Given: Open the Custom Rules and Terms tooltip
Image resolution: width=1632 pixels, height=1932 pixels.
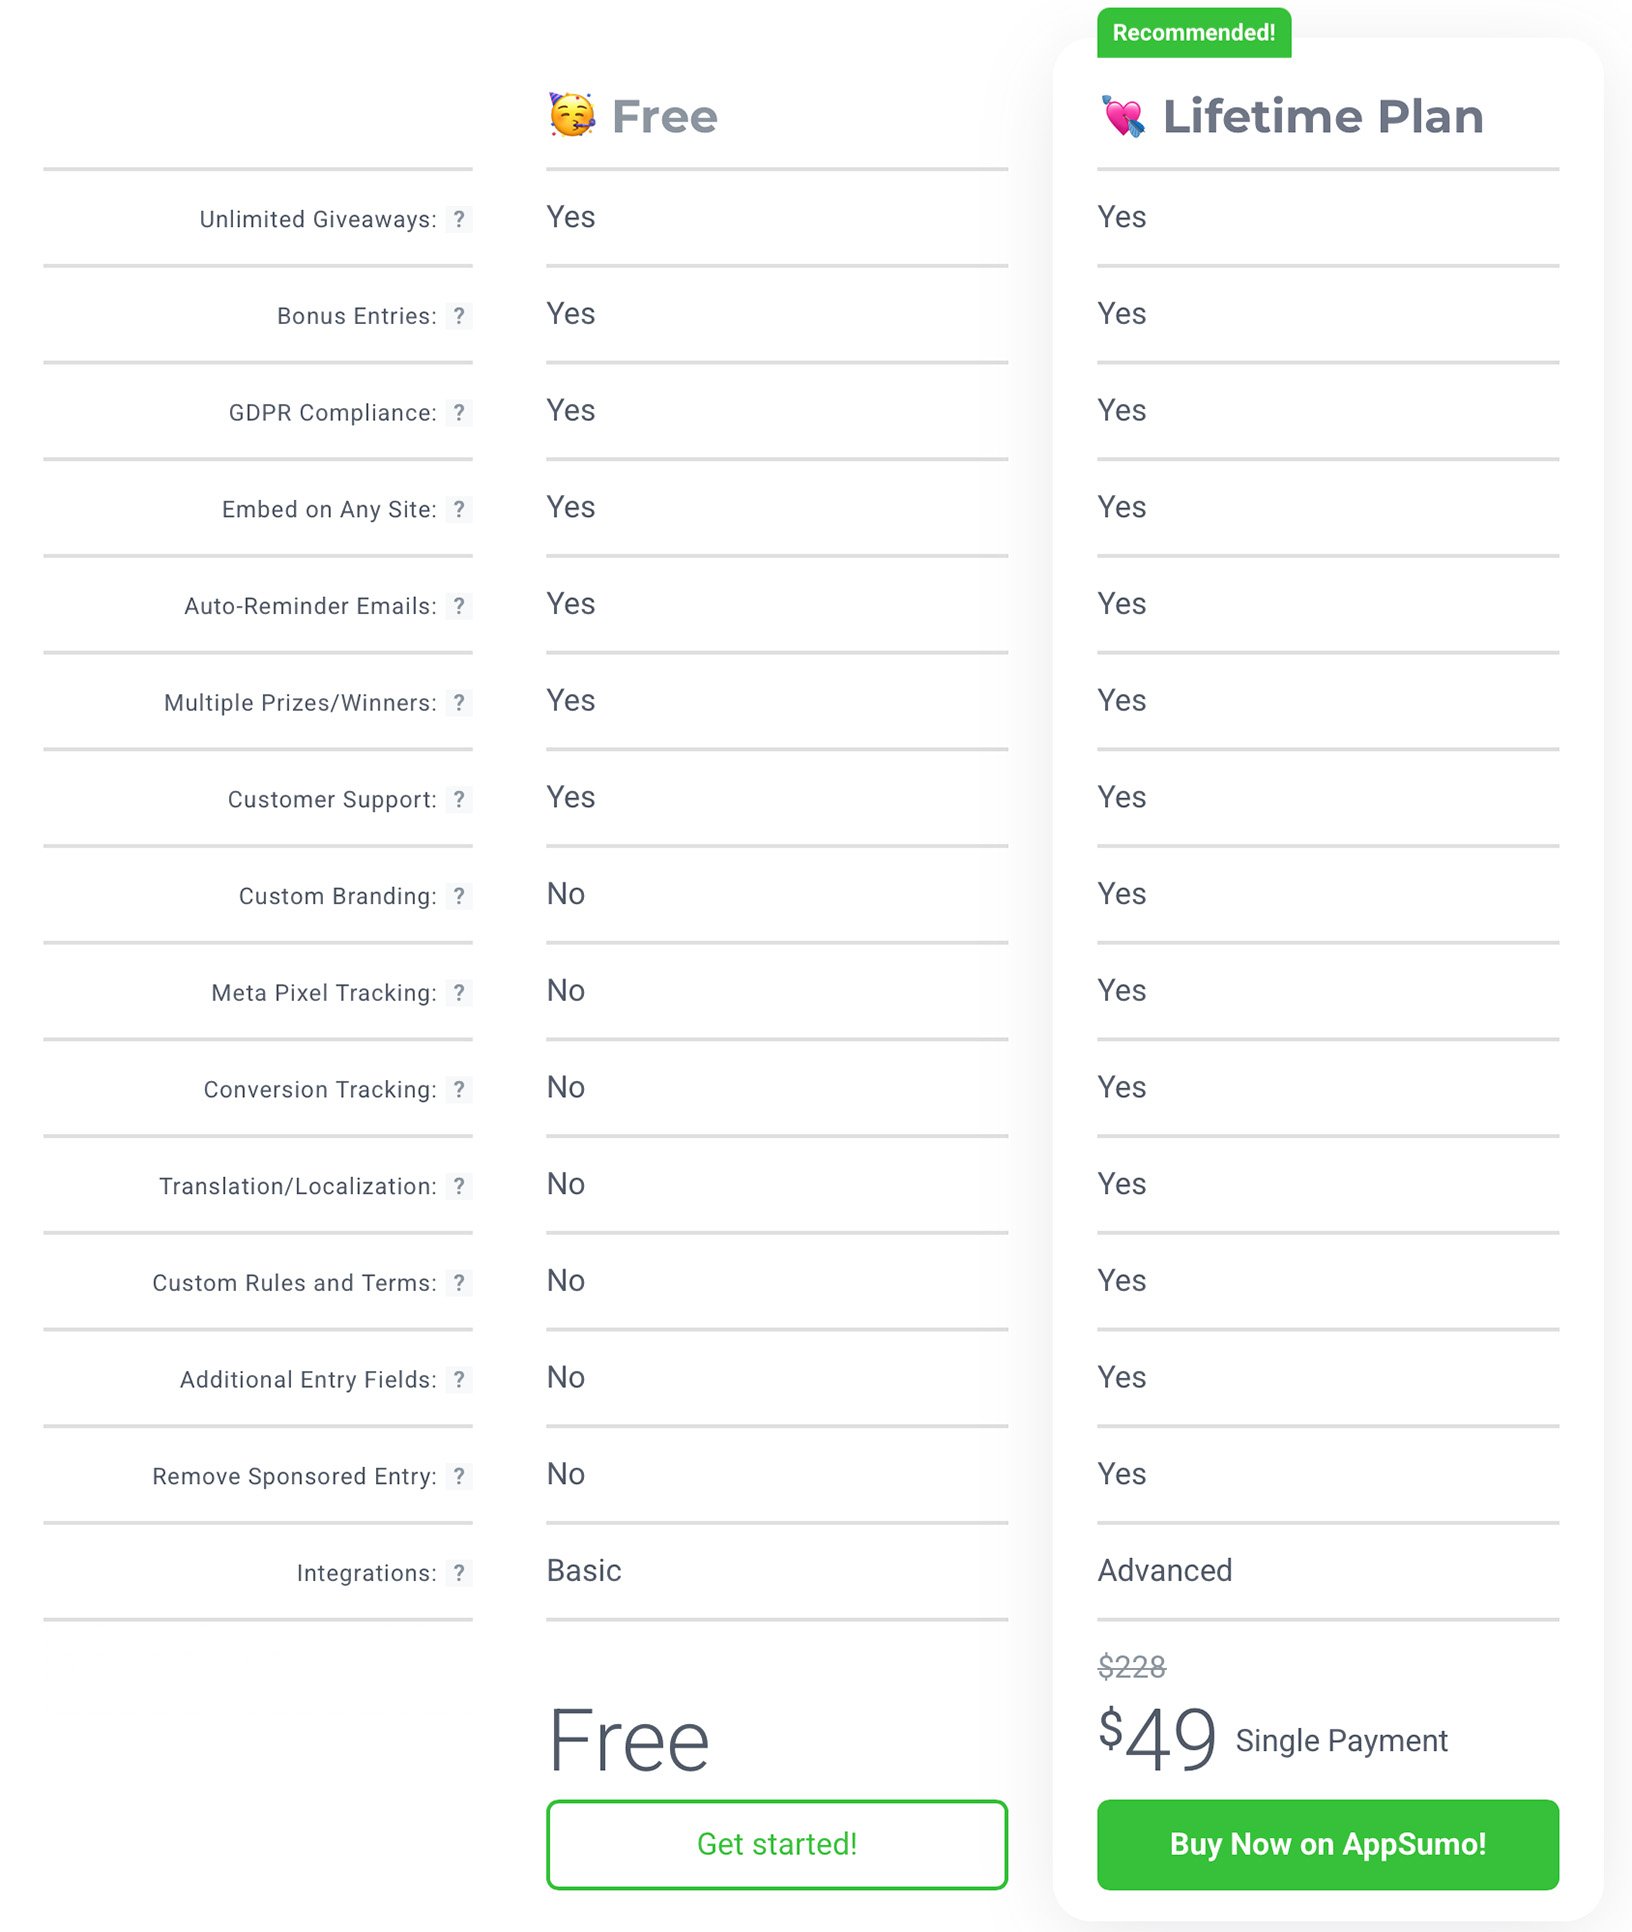Looking at the screenshot, I should 460,1283.
